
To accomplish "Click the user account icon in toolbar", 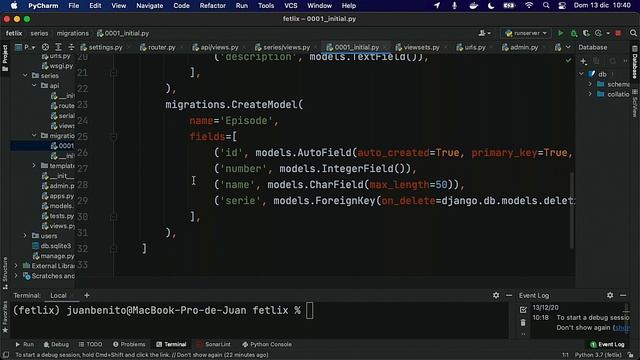I will click(x=484, y=33).
